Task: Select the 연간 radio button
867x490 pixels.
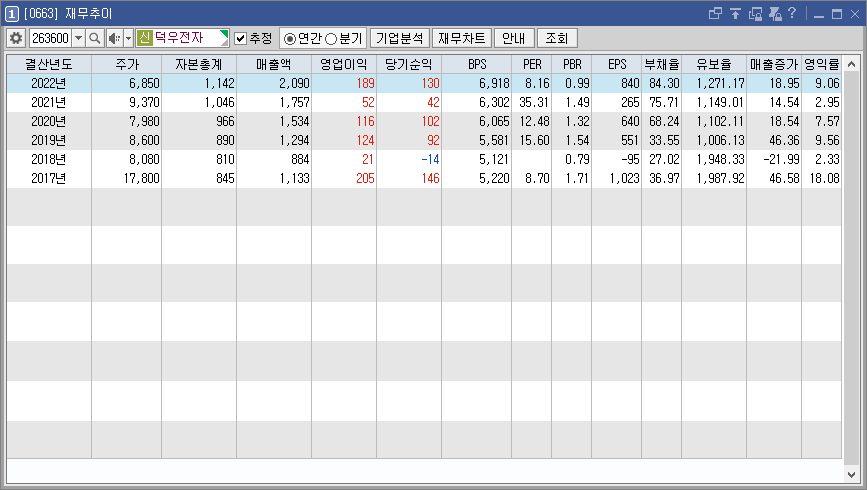Action: [289, 39]
